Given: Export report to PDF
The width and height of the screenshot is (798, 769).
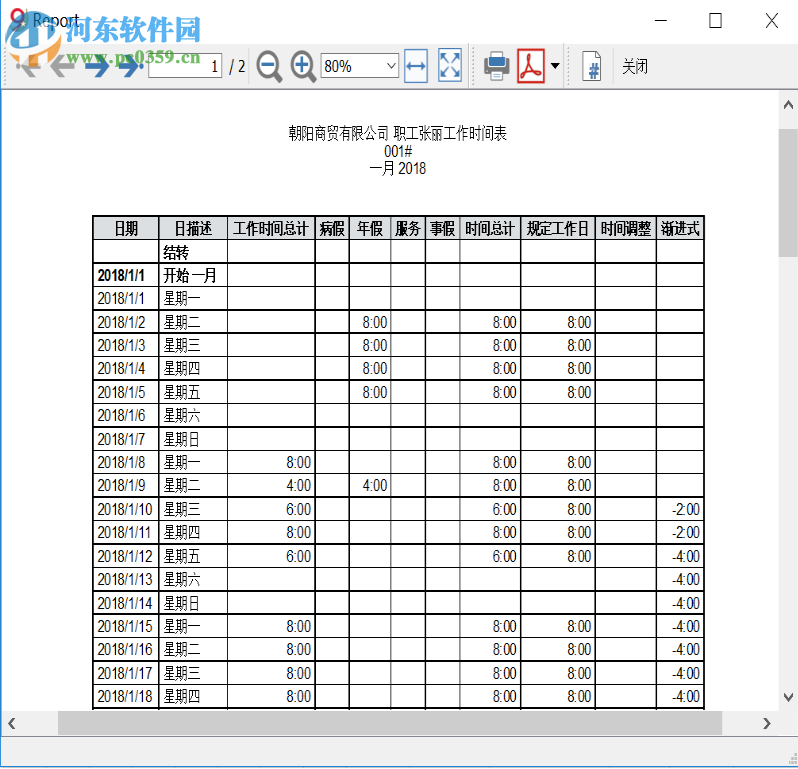Looking at the screenshot, I should (x=531, y=66).
